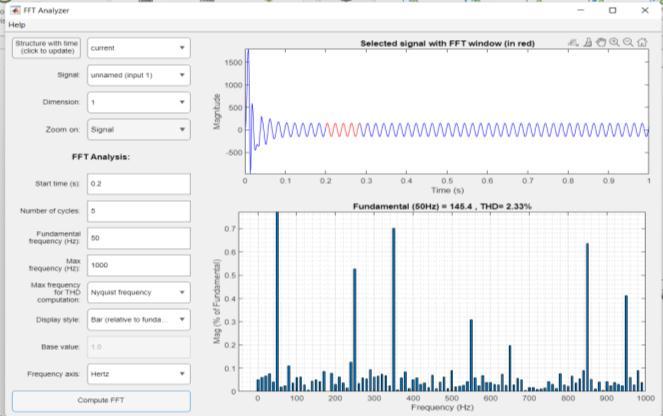Select the data tips icon in axes toolbar

(x=588, y=42)
